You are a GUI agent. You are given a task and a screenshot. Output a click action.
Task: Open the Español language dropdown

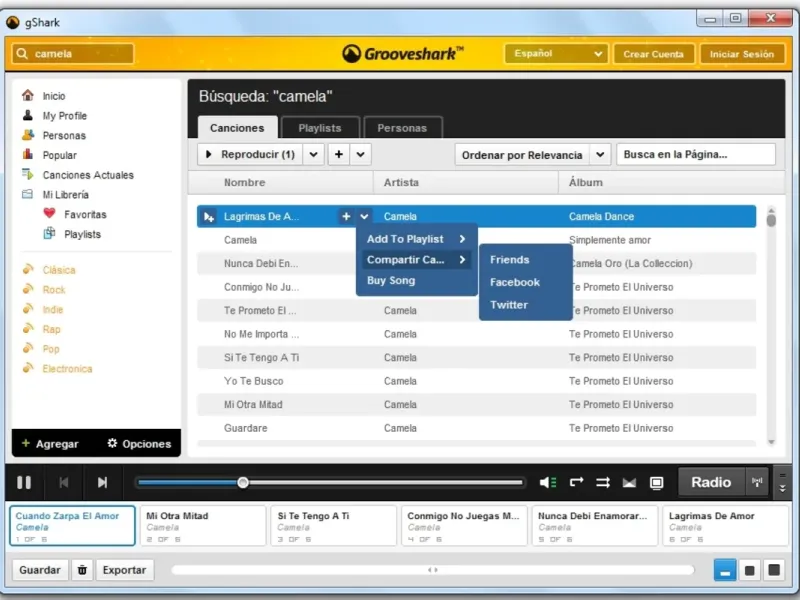pyautogui.click(x=556, y=54)
